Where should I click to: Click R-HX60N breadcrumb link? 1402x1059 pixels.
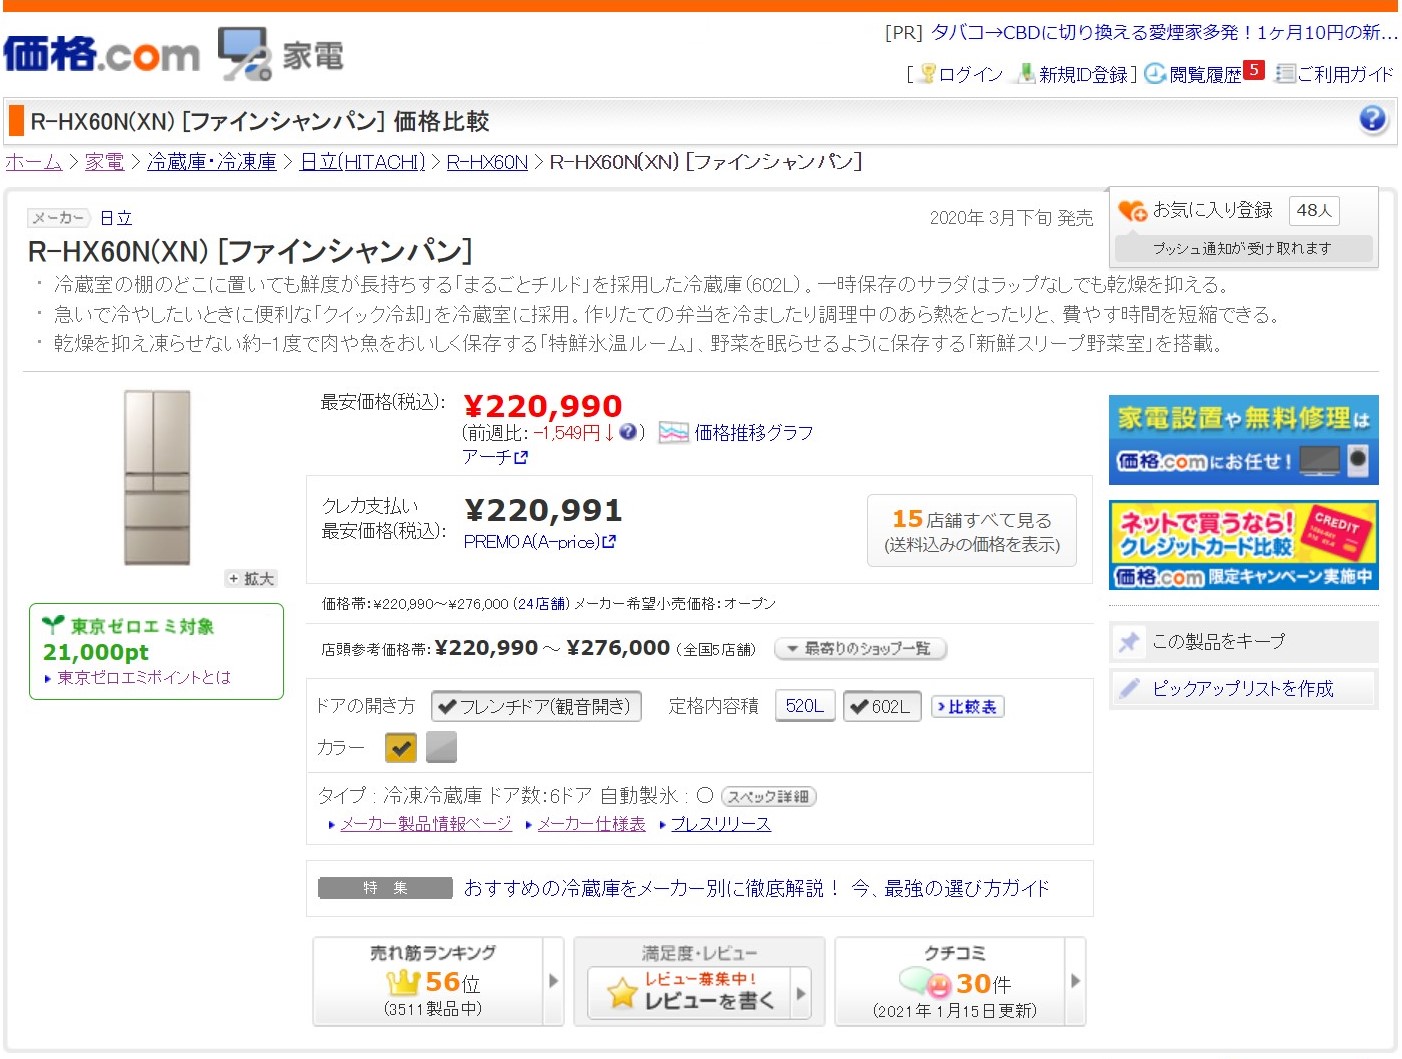[x=487, y=162]
